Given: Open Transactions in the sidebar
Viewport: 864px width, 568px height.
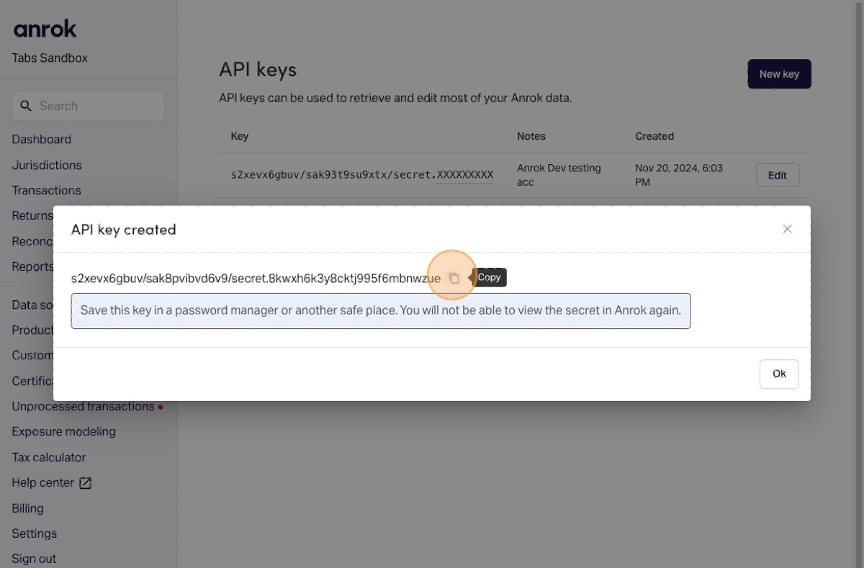Looking at the screenshot, I should [x=46, y=190].
